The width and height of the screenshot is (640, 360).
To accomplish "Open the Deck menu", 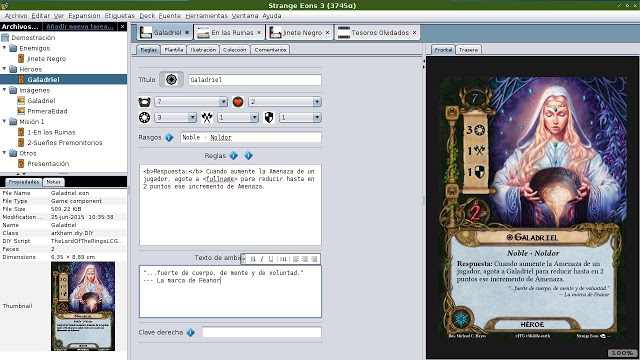I will point(147,16).
